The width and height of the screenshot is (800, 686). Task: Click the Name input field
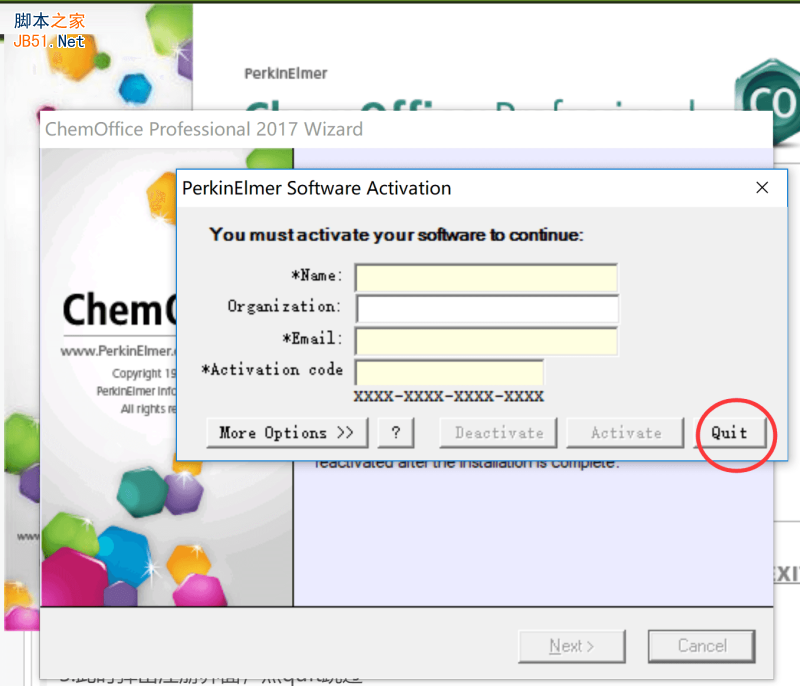click(486, 278)
